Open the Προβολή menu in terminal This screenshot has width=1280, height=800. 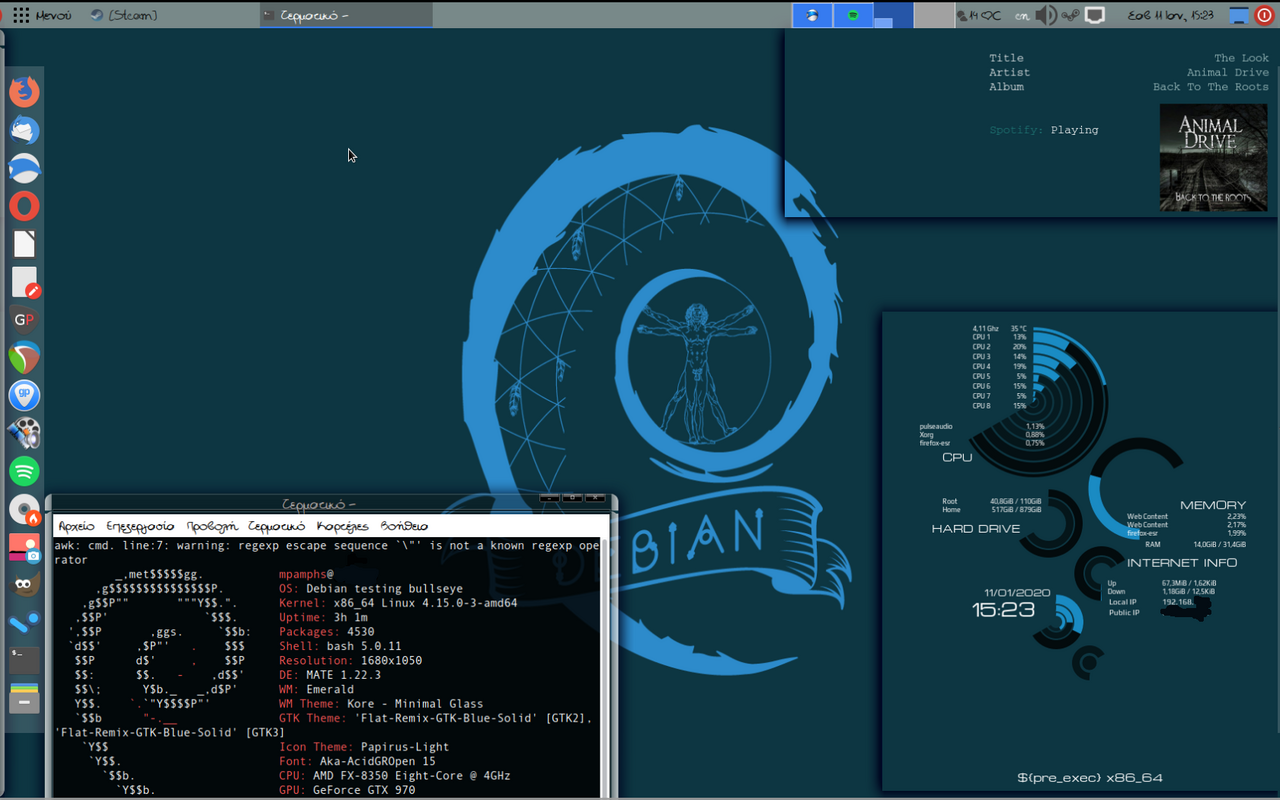(211, 526)
